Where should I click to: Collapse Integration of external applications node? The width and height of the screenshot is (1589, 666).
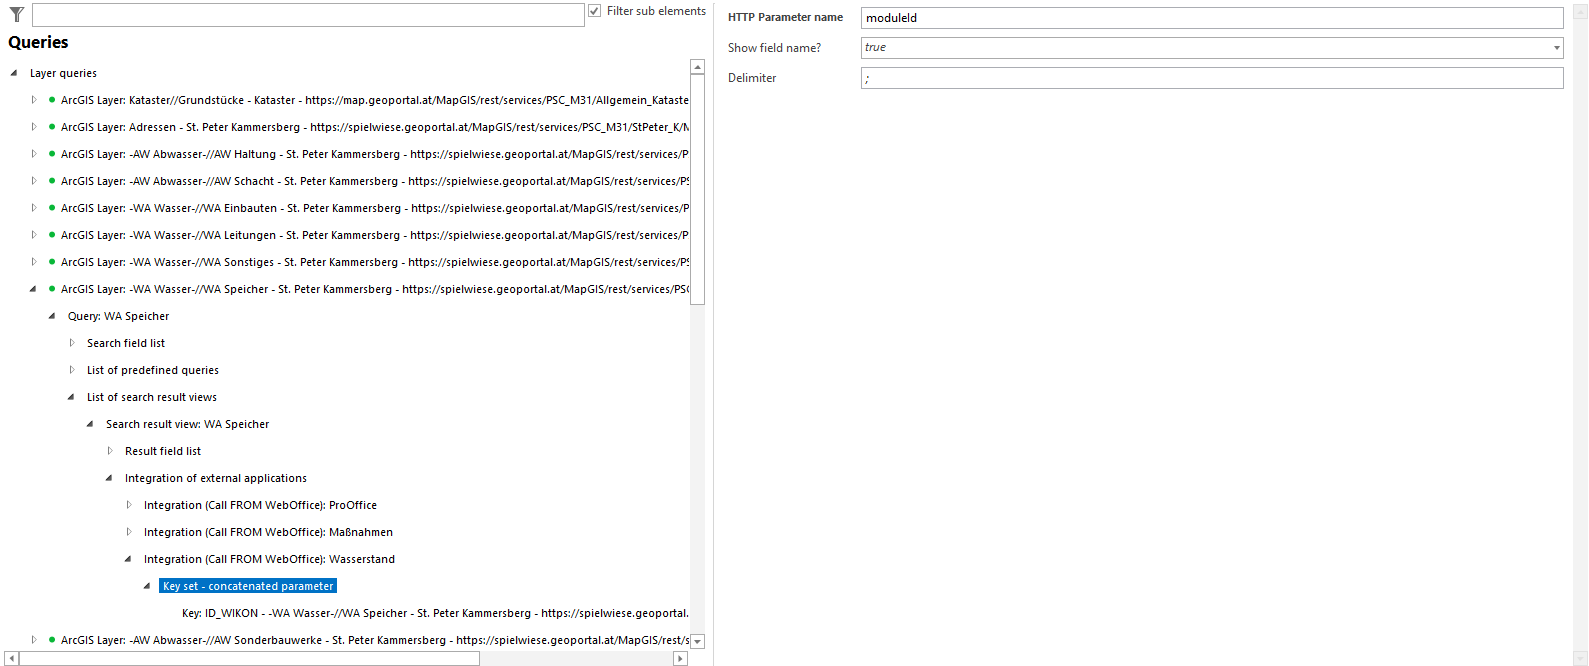click(x=109, y=478)
